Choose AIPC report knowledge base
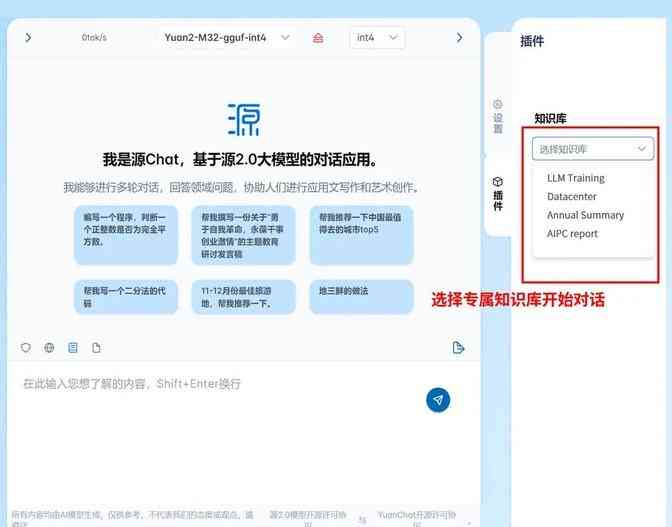This screenshot has width=672, height=527. coord(572,234)
